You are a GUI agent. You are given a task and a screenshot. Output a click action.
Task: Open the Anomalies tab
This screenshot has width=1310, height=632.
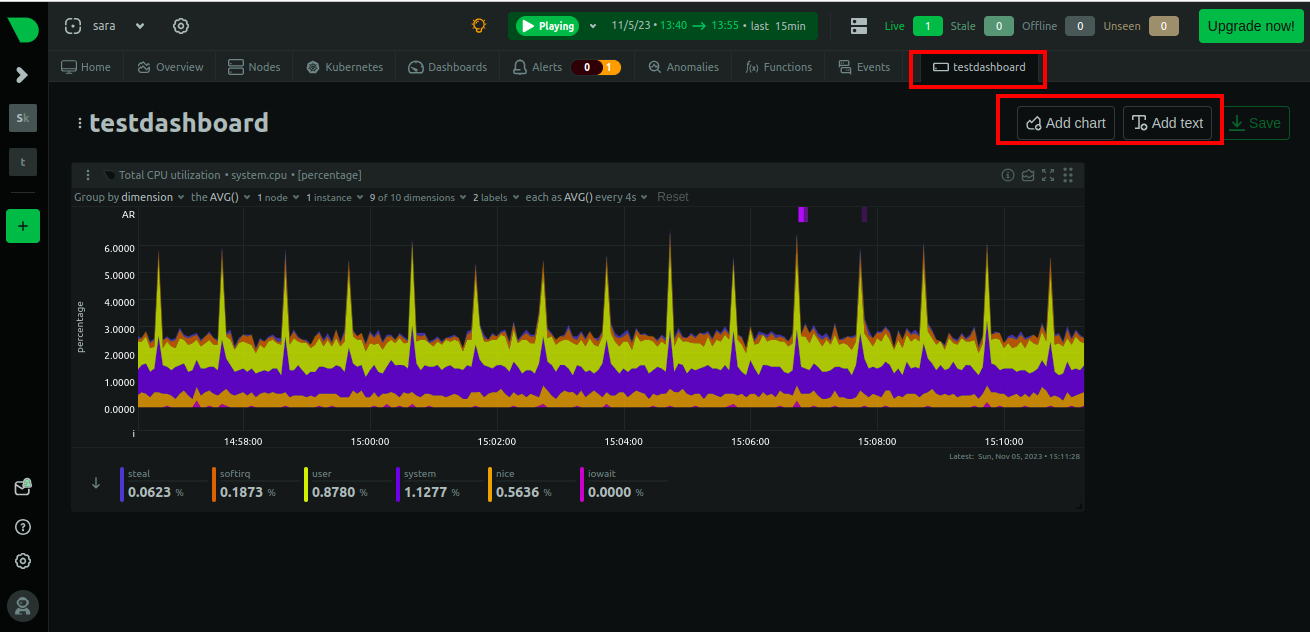(x=683, y=67)
